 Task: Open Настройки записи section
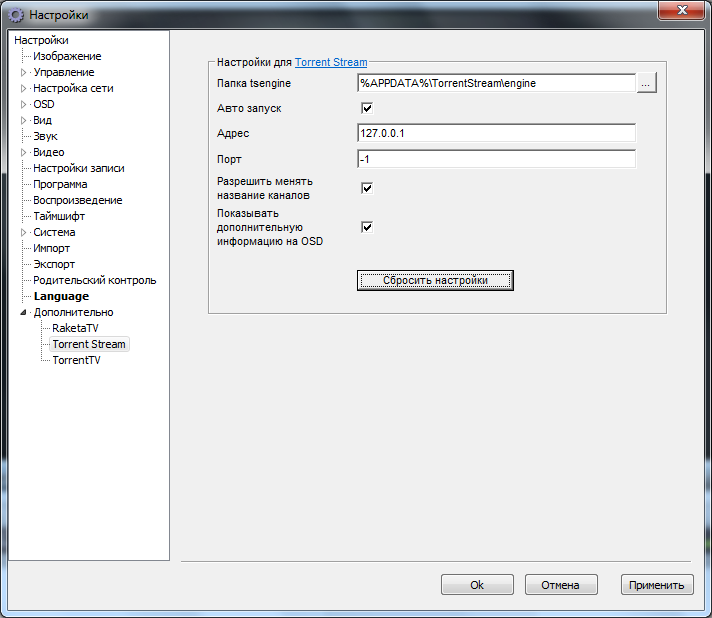tap(79, 168)
